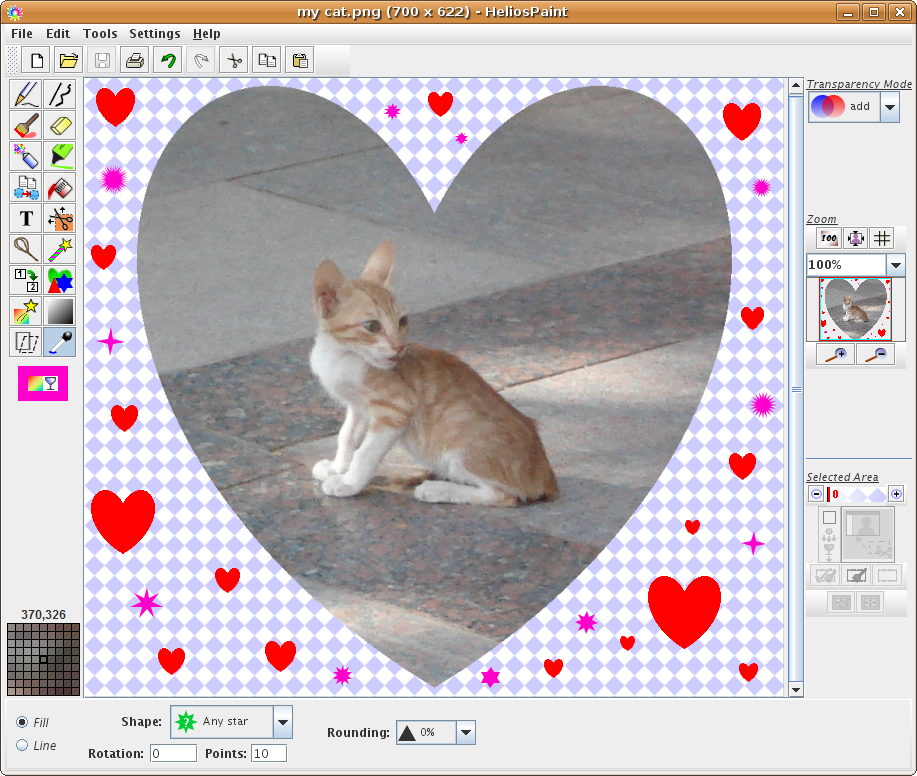Select the rainbow star effects tool

click(26, 311)
